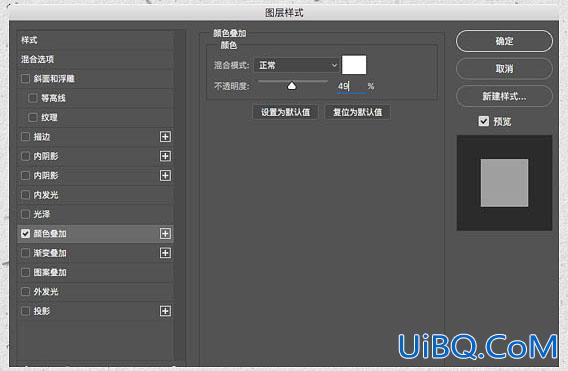Uncheck the 颜色叠加 checkbox

tap(25, 234)
